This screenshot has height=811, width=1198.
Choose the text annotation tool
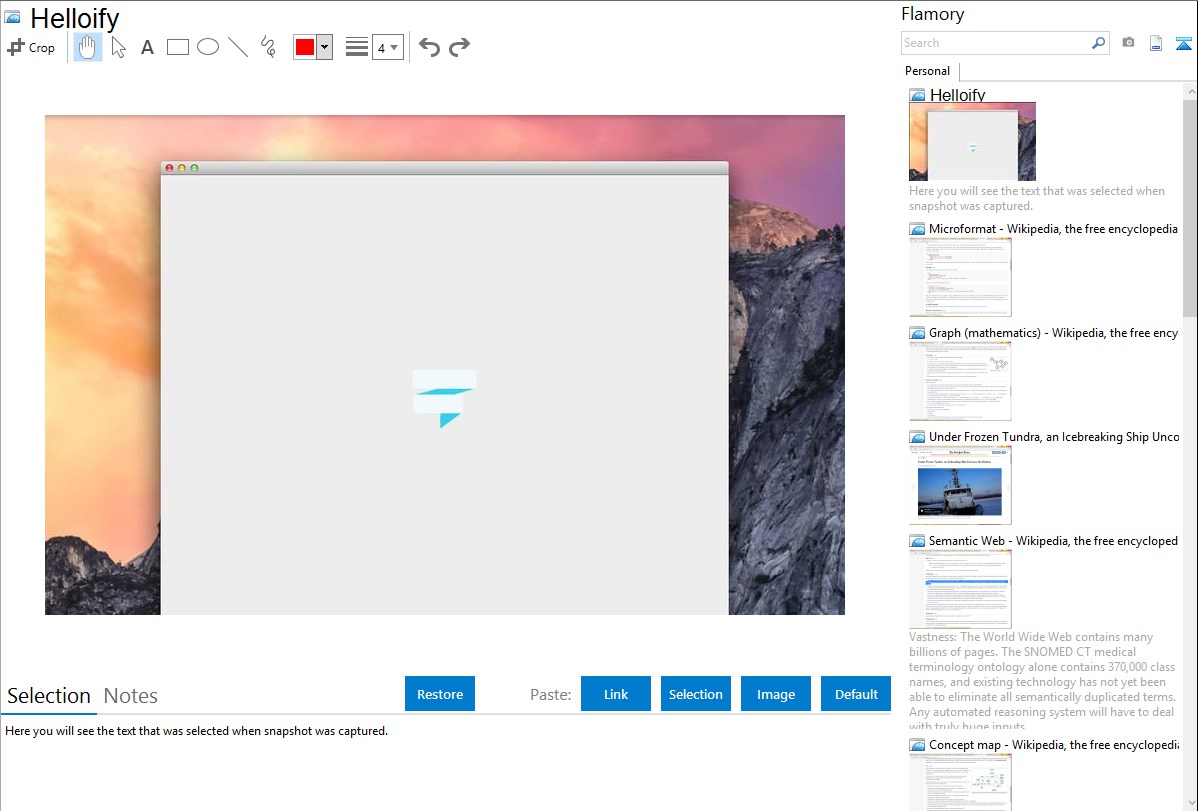coord(147,47)
